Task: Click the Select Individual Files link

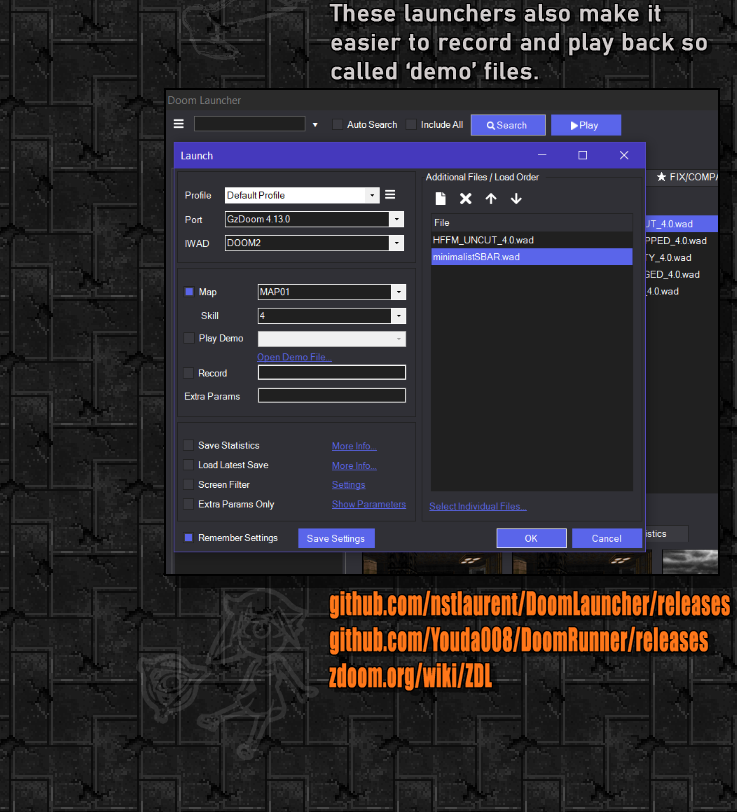Action: click(x=478, y=506)
